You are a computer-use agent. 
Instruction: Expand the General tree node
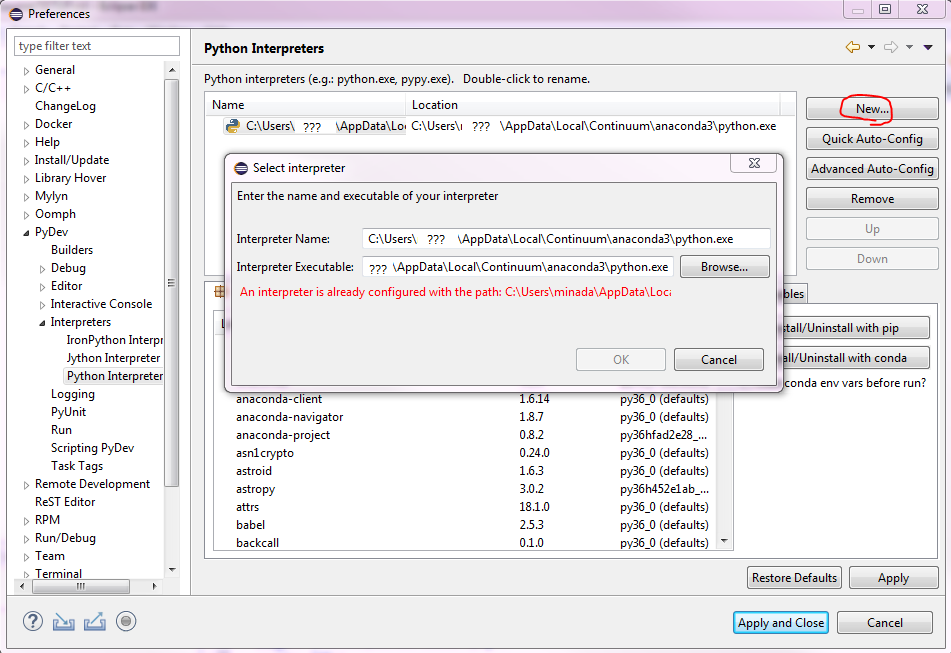pos(27,70)
